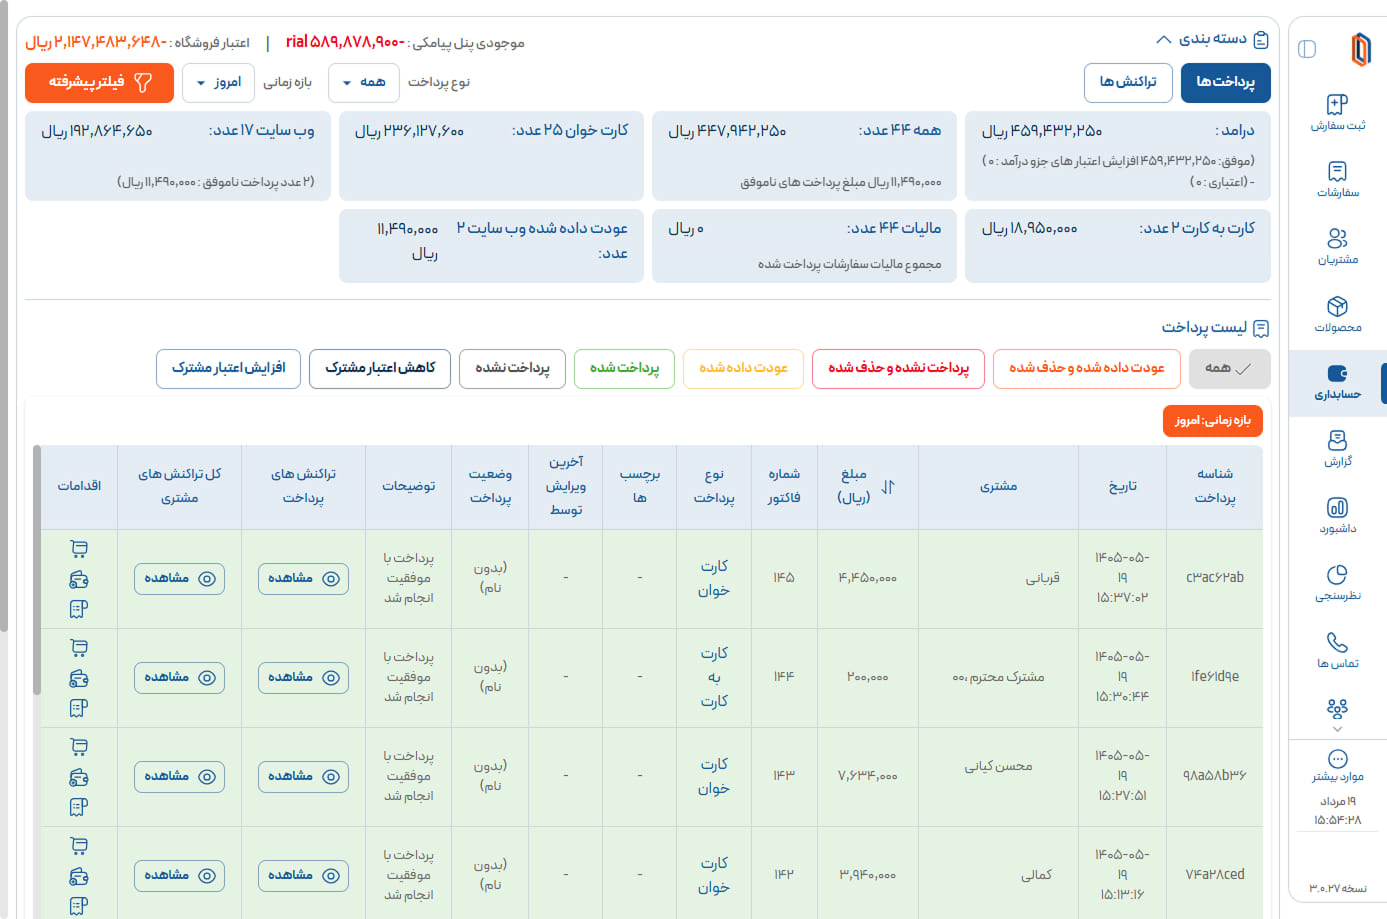The height and width of the screenshot is (919, 1387).
Task: Click cart icon in row 1fe71d9e
Action: [79, 647]
